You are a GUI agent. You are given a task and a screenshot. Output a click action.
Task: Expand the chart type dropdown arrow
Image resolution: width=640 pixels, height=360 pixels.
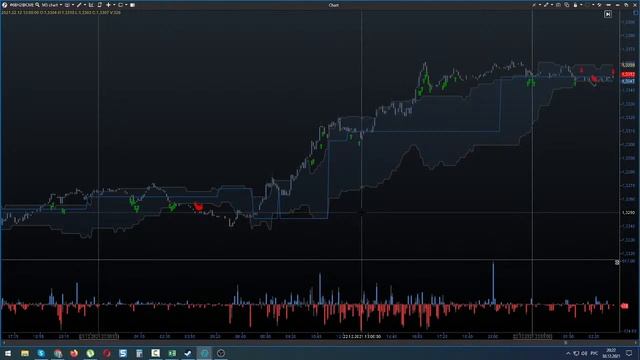tap(73, 5)
